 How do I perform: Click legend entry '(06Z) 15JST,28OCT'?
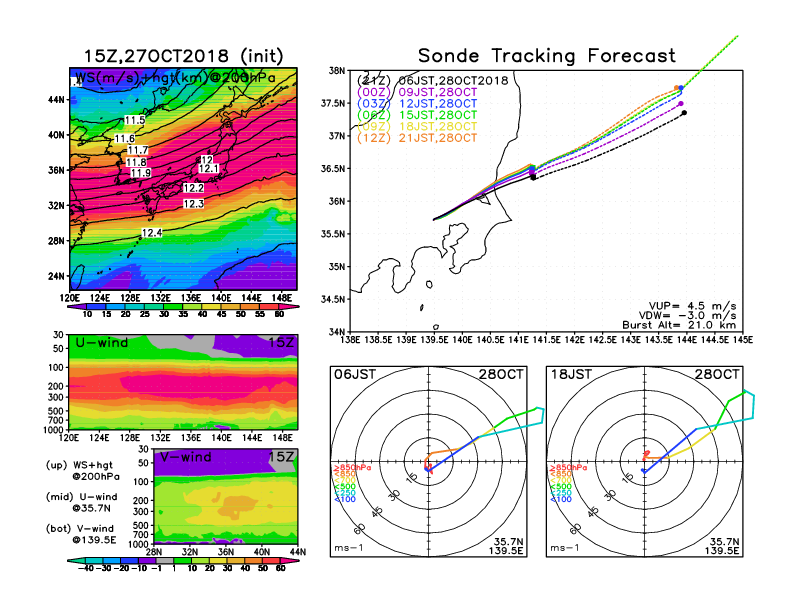417,115
